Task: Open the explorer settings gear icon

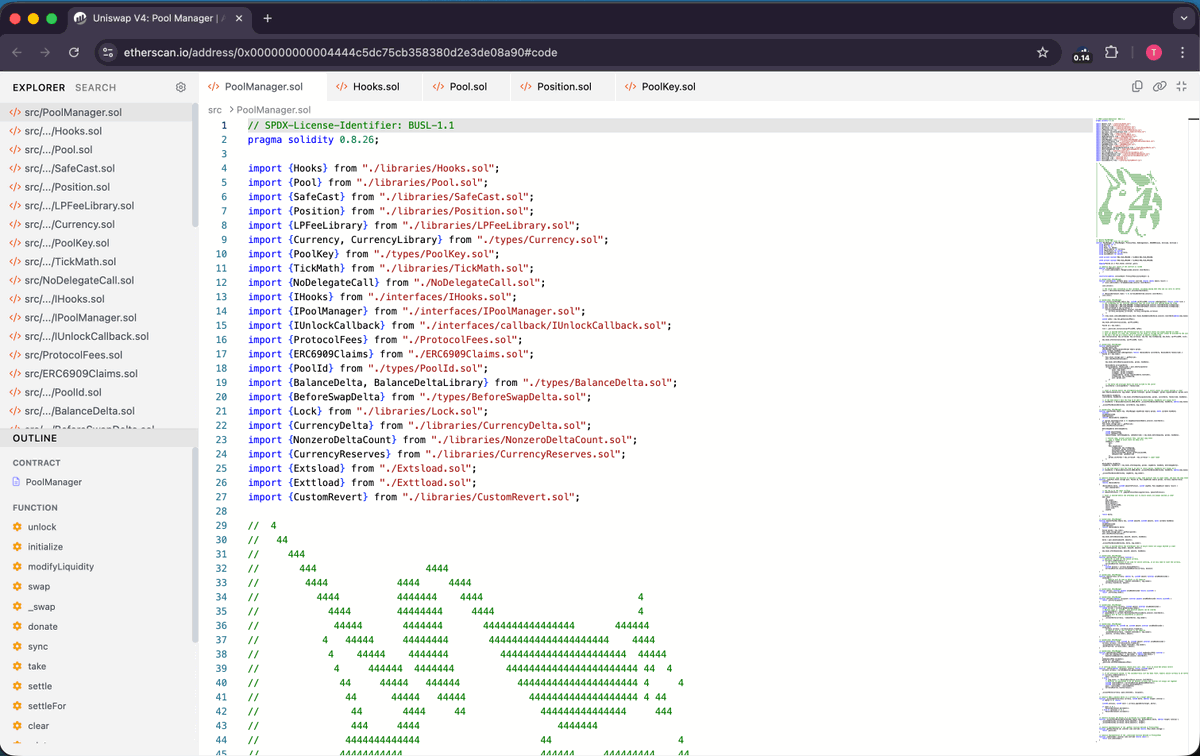Action: pos(181,87)
